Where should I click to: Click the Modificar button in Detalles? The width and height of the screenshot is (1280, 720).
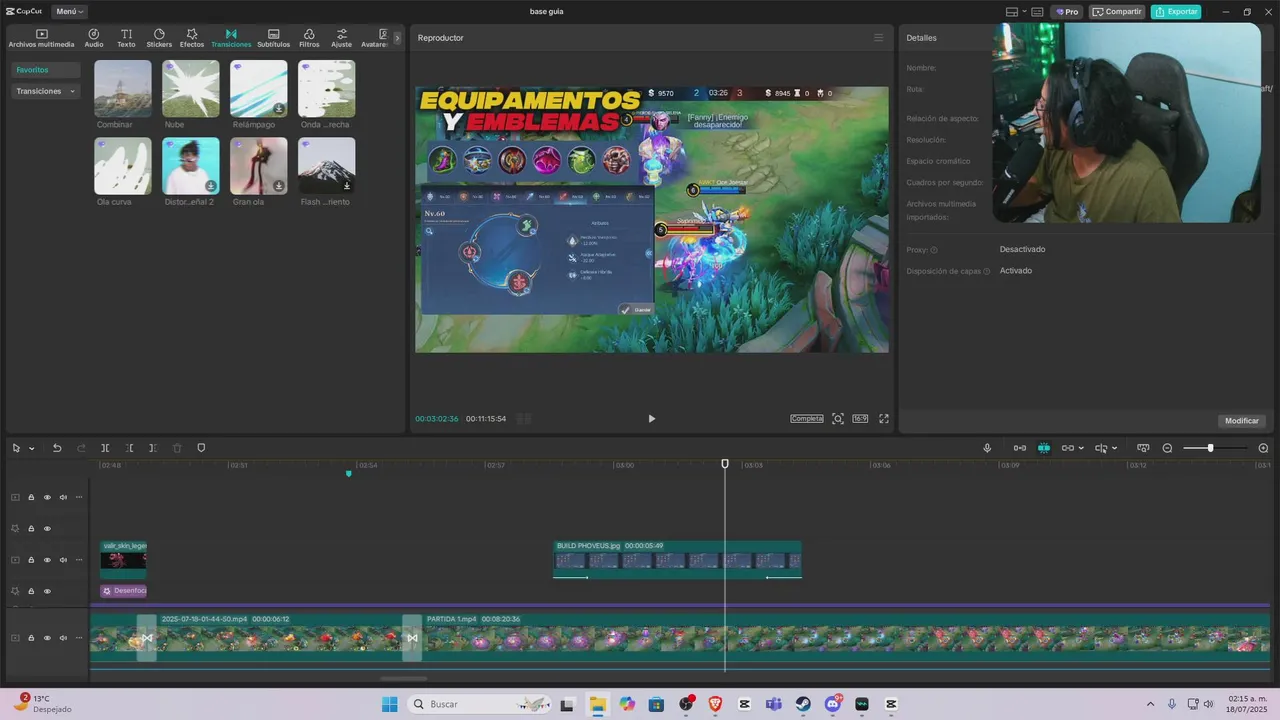click(x=1242, y=421)
